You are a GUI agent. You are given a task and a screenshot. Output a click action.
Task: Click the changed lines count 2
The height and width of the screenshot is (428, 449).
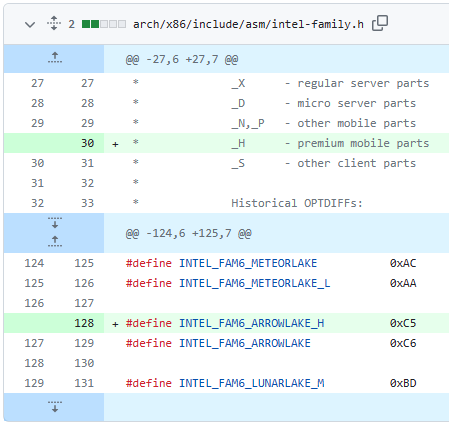[72, 24]
